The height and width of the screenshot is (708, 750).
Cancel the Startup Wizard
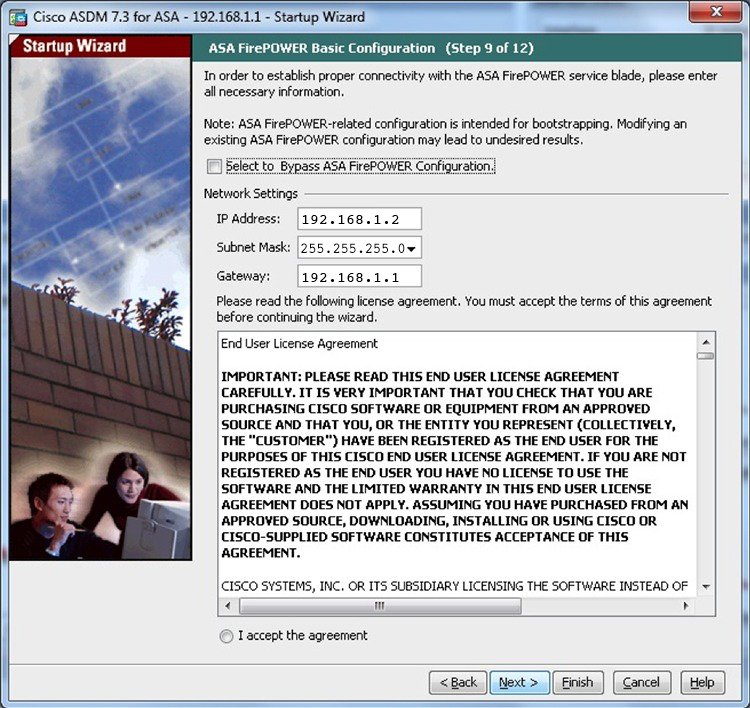coord(641,682)
